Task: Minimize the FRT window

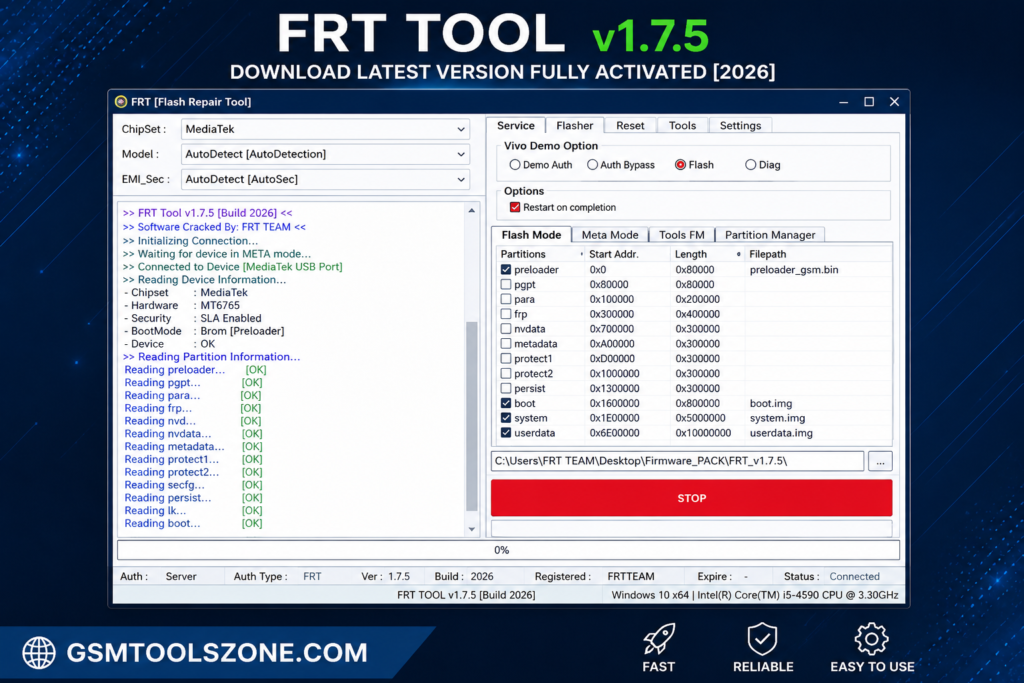Action: (x=844, y=102)
